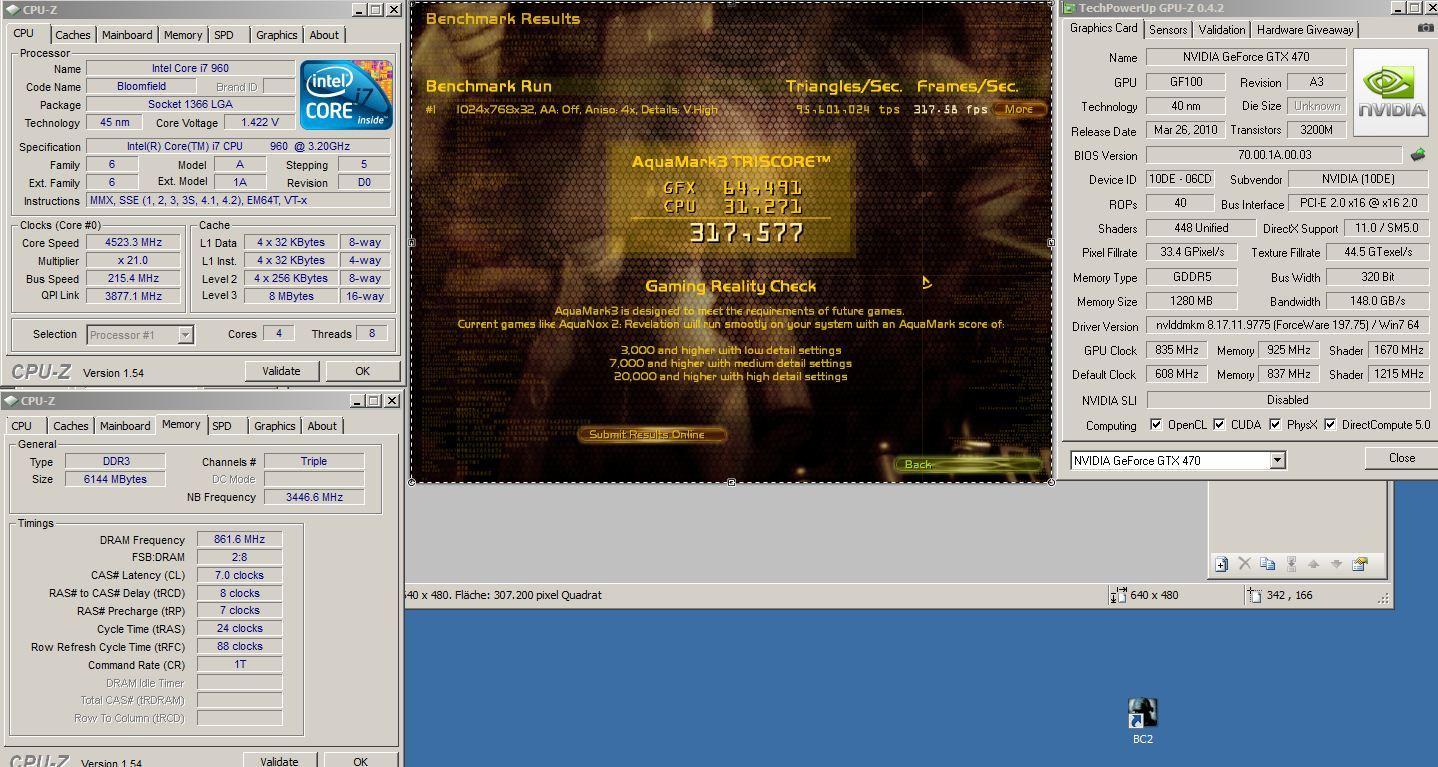
Task: Click the AquaMark3 total score 317,577
Action: [x=746, y=233]
